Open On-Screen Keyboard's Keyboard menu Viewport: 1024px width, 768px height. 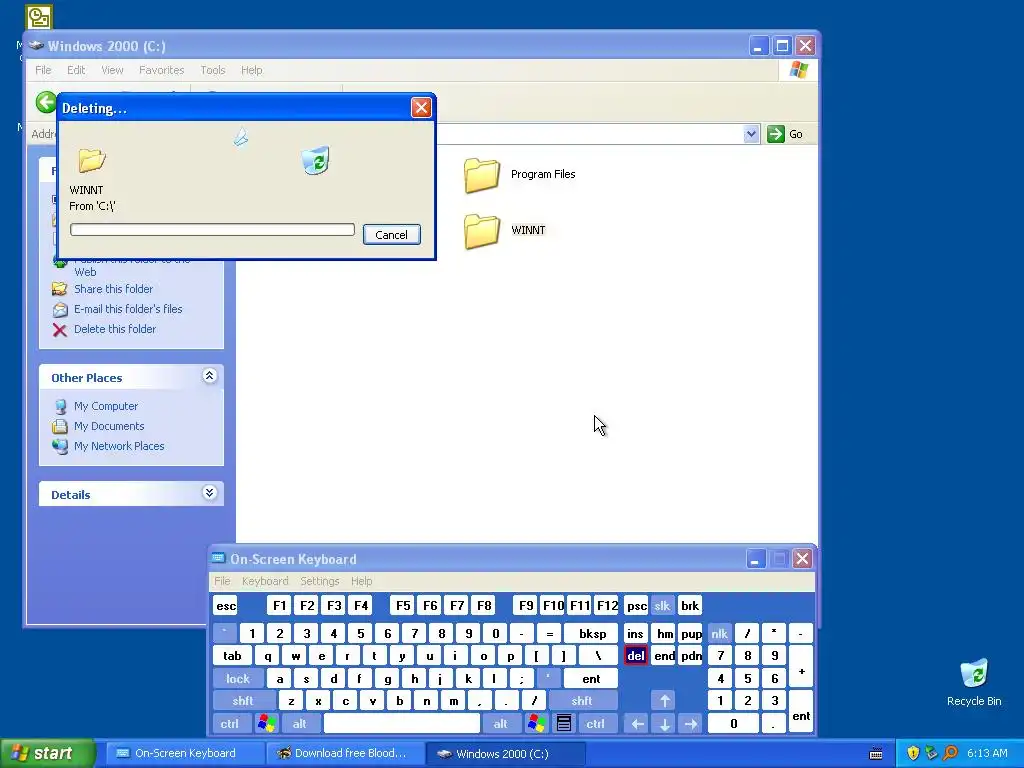(264, 581)
